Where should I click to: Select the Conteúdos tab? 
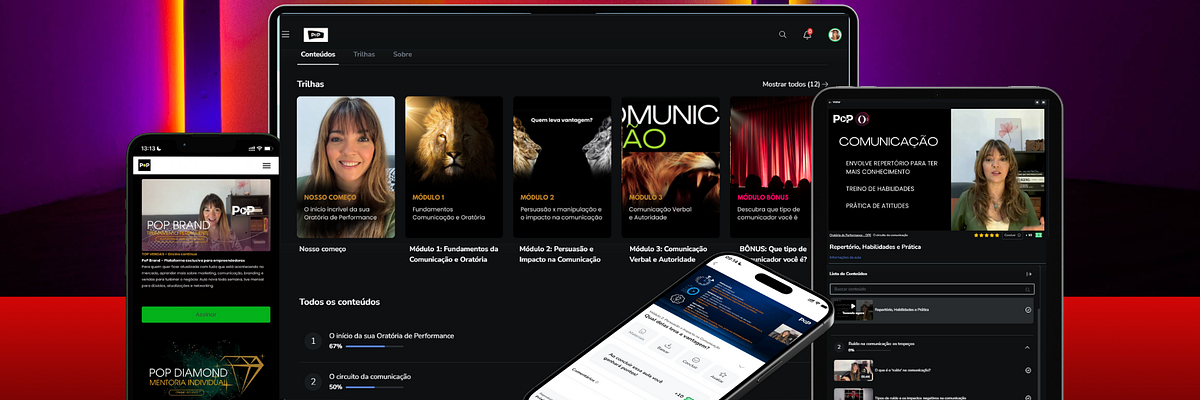point(318,54)
